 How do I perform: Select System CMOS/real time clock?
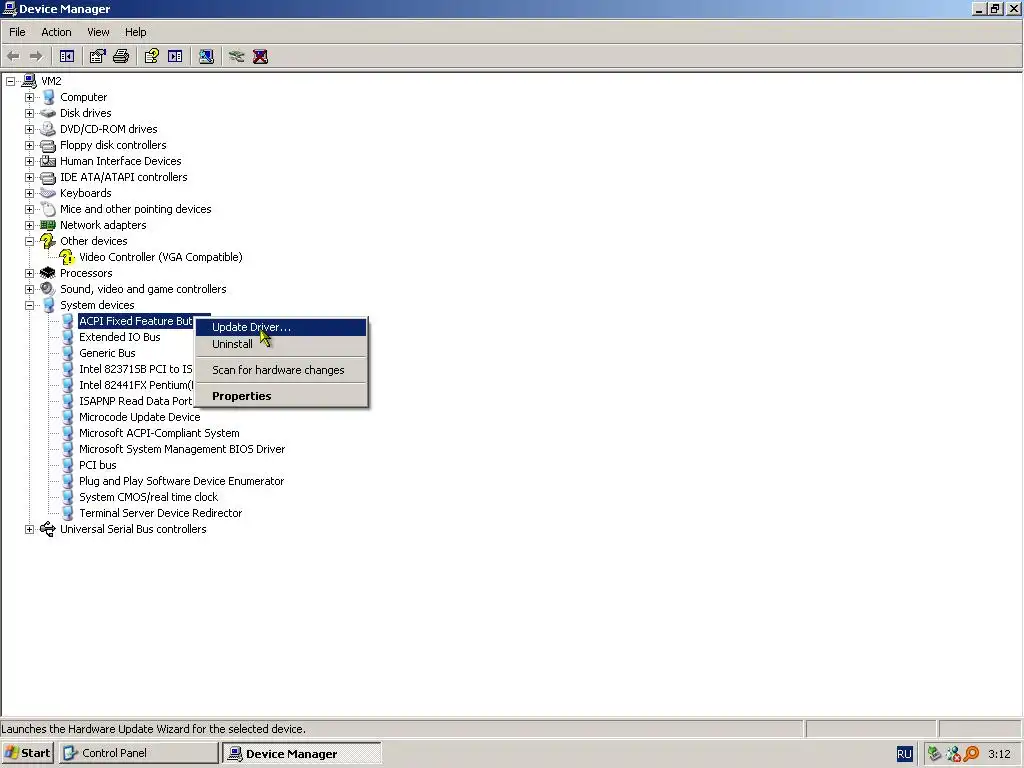pyautogui.click(x=148, y=497)
